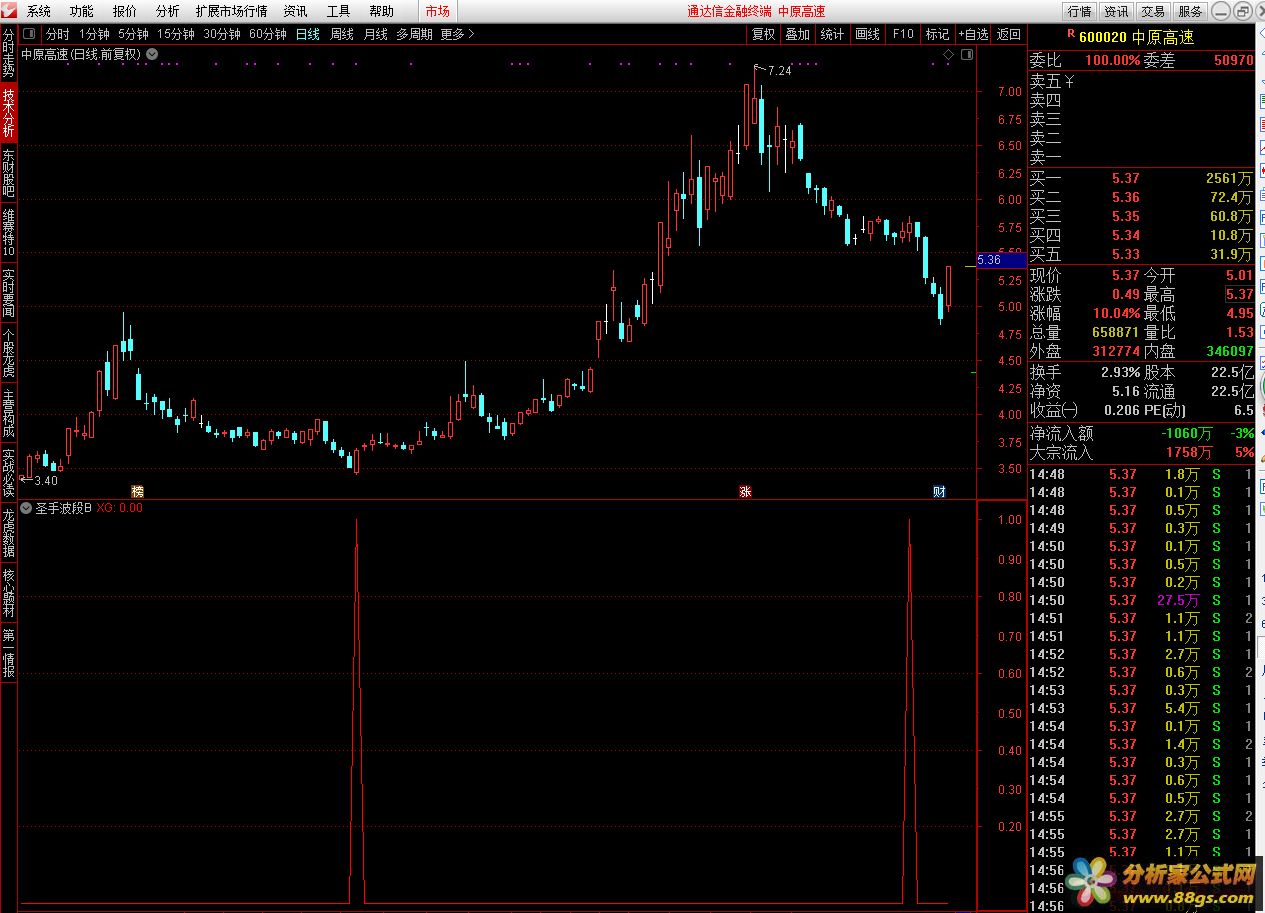Open the 系统 menu
The width and height of the screenshot is (1265, 913).
(x=39, y=11)
